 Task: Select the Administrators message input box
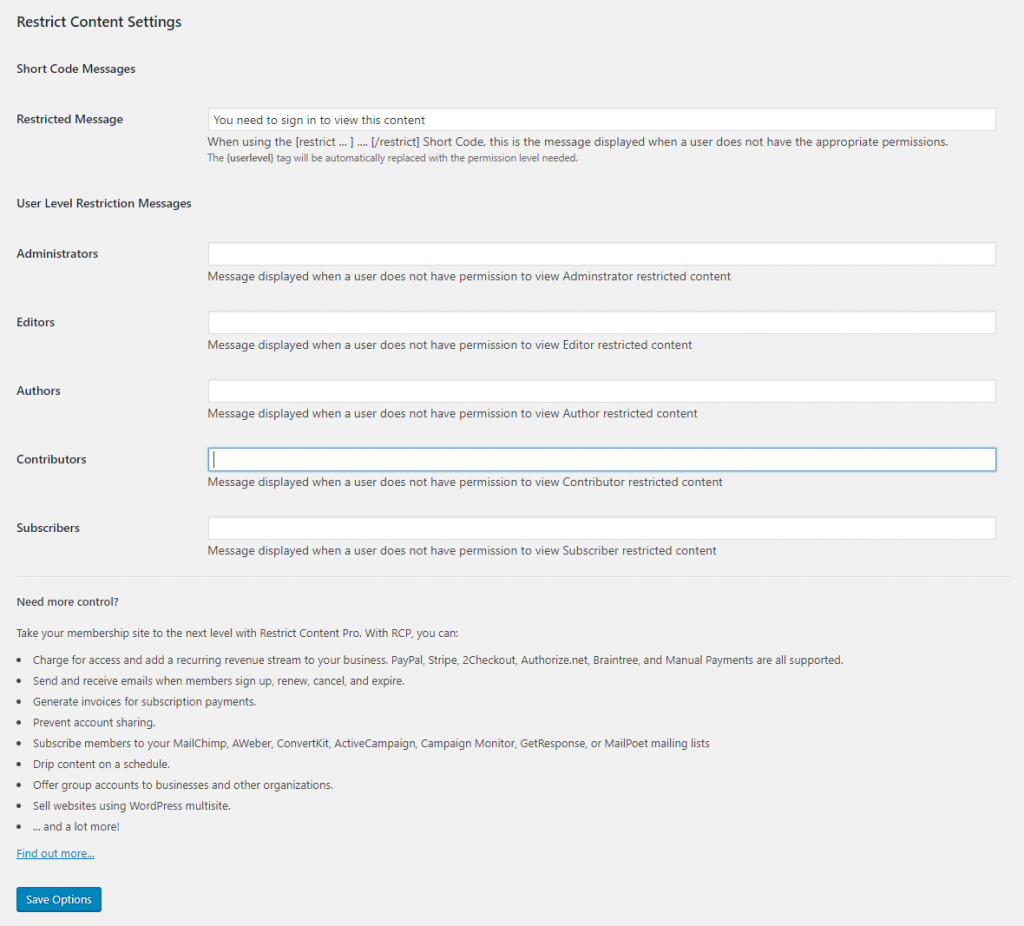[600, 253]
